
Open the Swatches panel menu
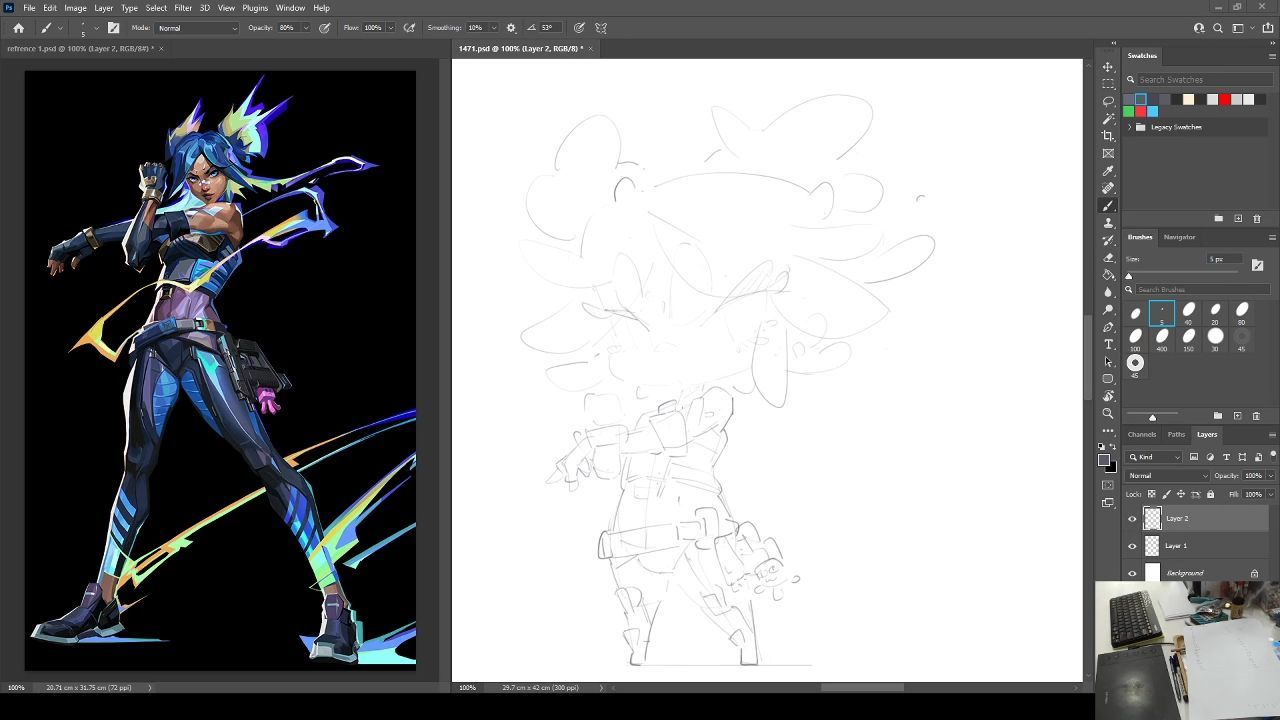(x=1272, y=56)
